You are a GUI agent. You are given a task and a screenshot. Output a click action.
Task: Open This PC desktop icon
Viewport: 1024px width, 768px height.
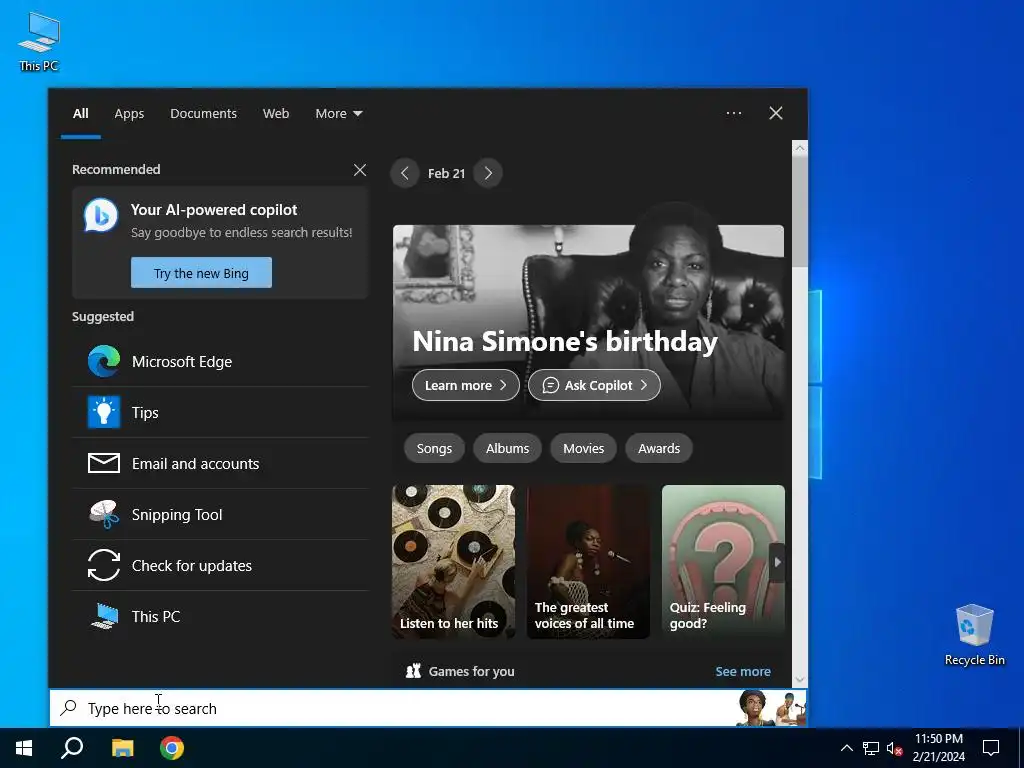coord(39,41)
